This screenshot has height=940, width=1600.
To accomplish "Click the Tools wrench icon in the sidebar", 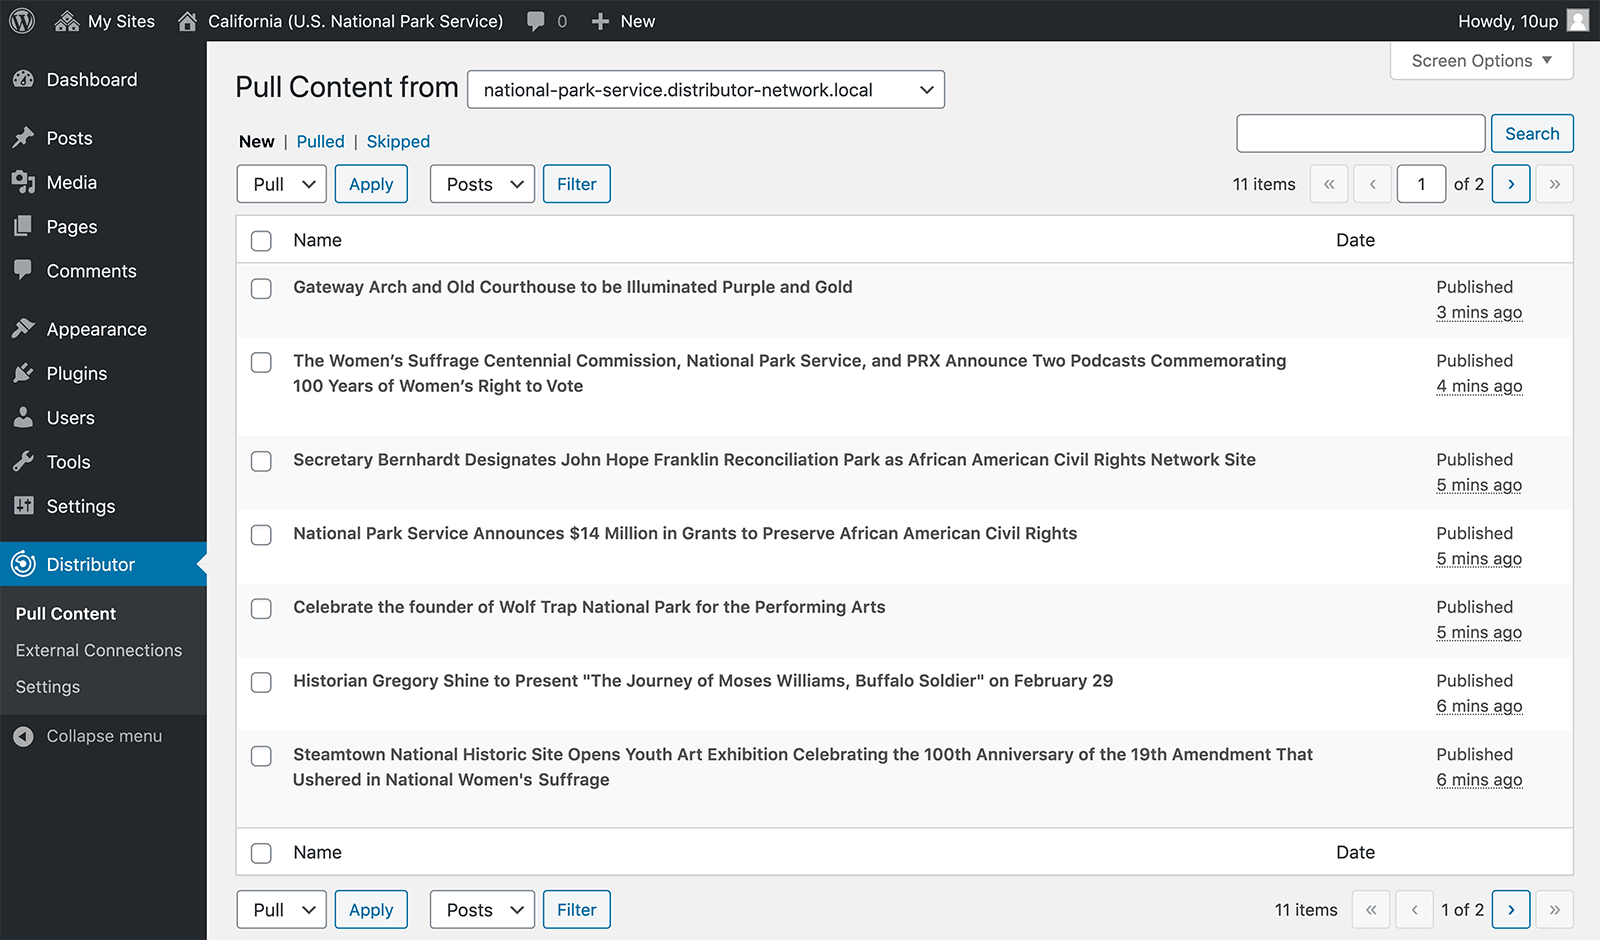I will coord(24,461).
